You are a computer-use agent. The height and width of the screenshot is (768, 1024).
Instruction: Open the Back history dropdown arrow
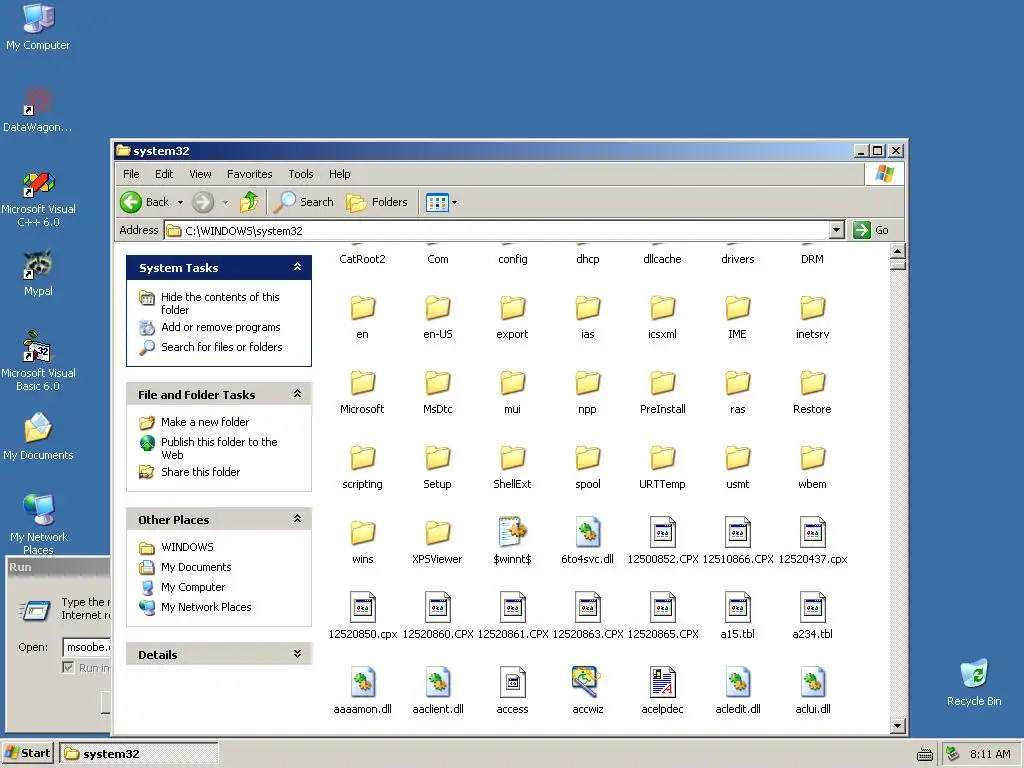point(180,202)
